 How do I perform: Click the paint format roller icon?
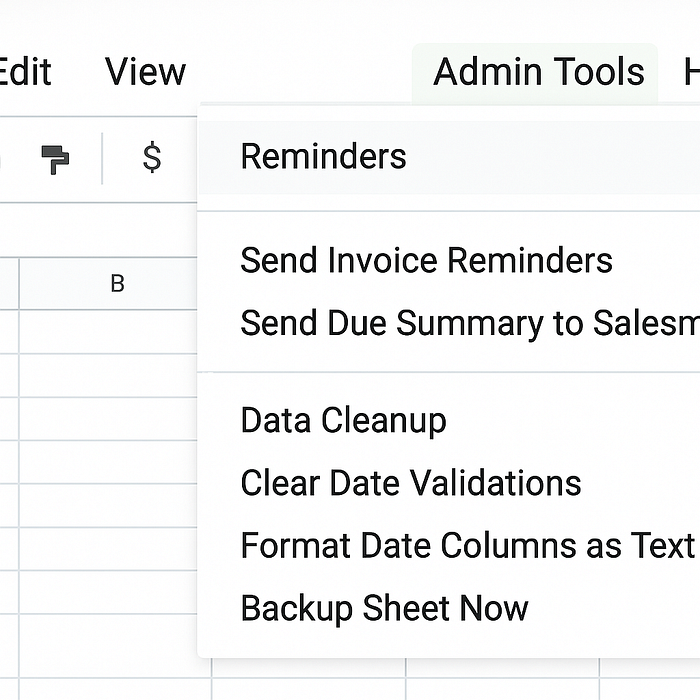pos(55,159)
